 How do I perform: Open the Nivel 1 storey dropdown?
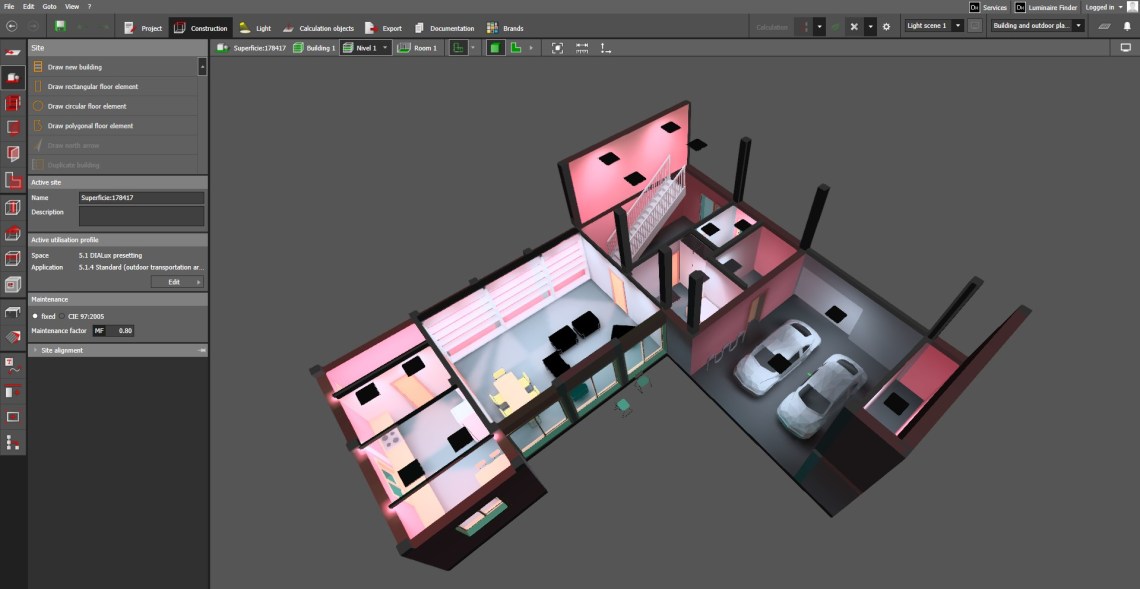[366, 47]
